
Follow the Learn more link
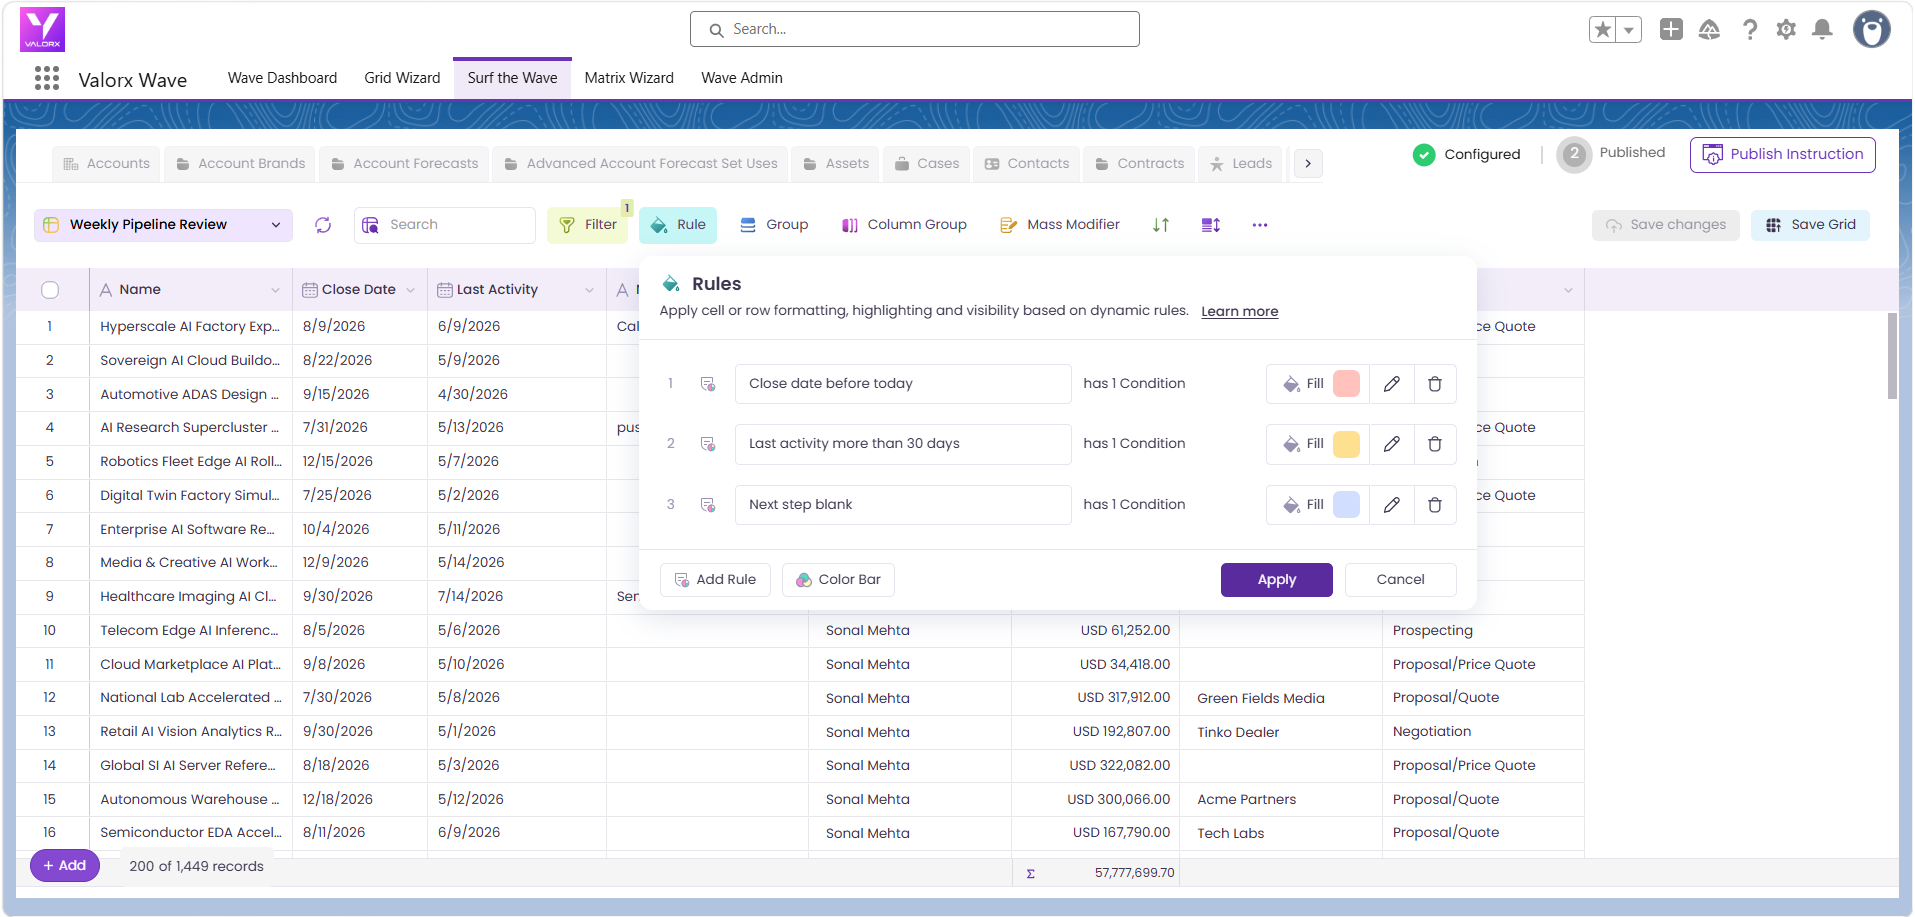click(1239, 312)
